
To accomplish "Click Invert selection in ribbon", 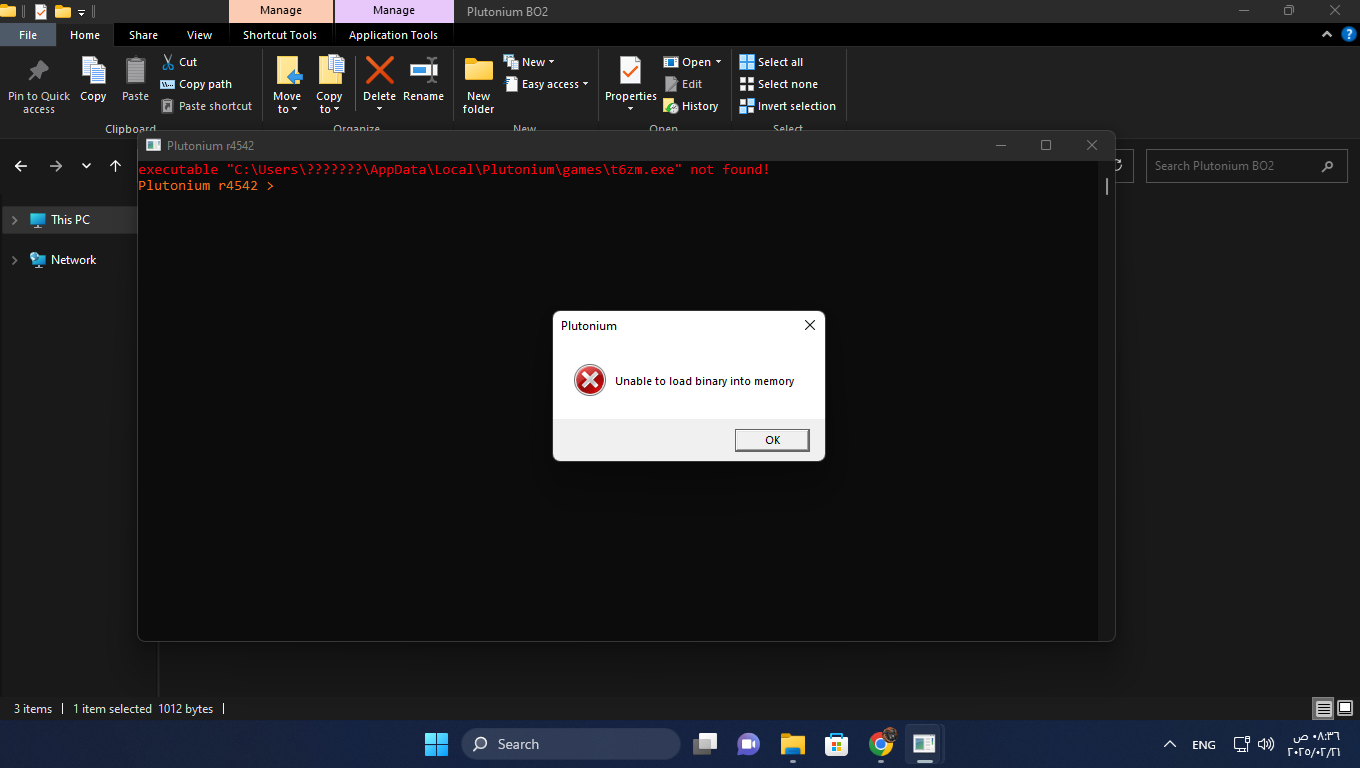I will (787, 106).
